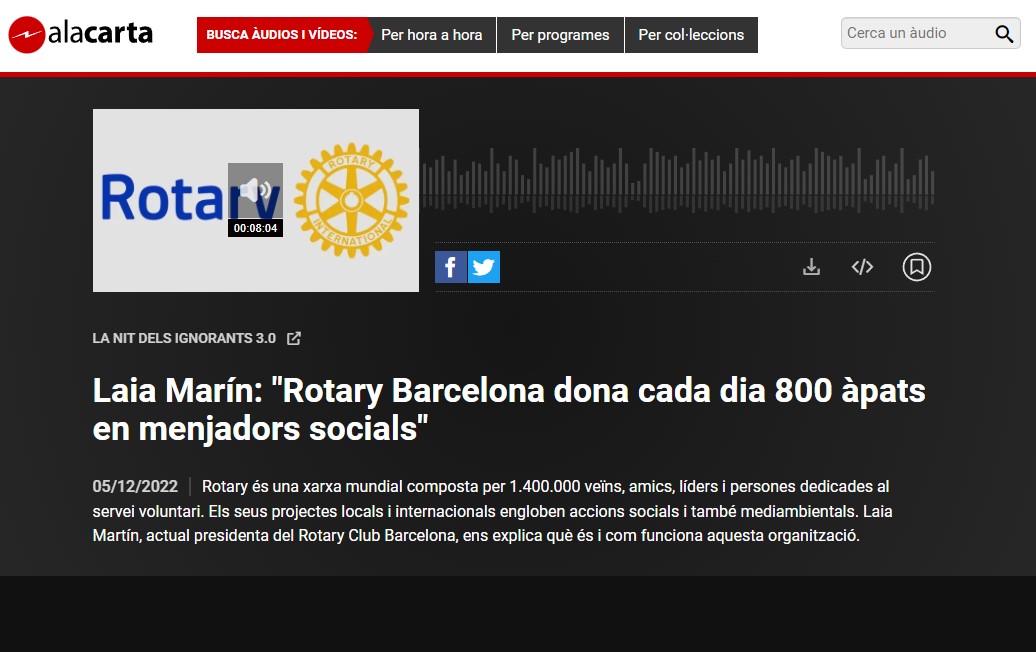Image resolution: width=1036 pixels, height=652 pixels.
Task: Download the audio file
Action: pos(811,267)
